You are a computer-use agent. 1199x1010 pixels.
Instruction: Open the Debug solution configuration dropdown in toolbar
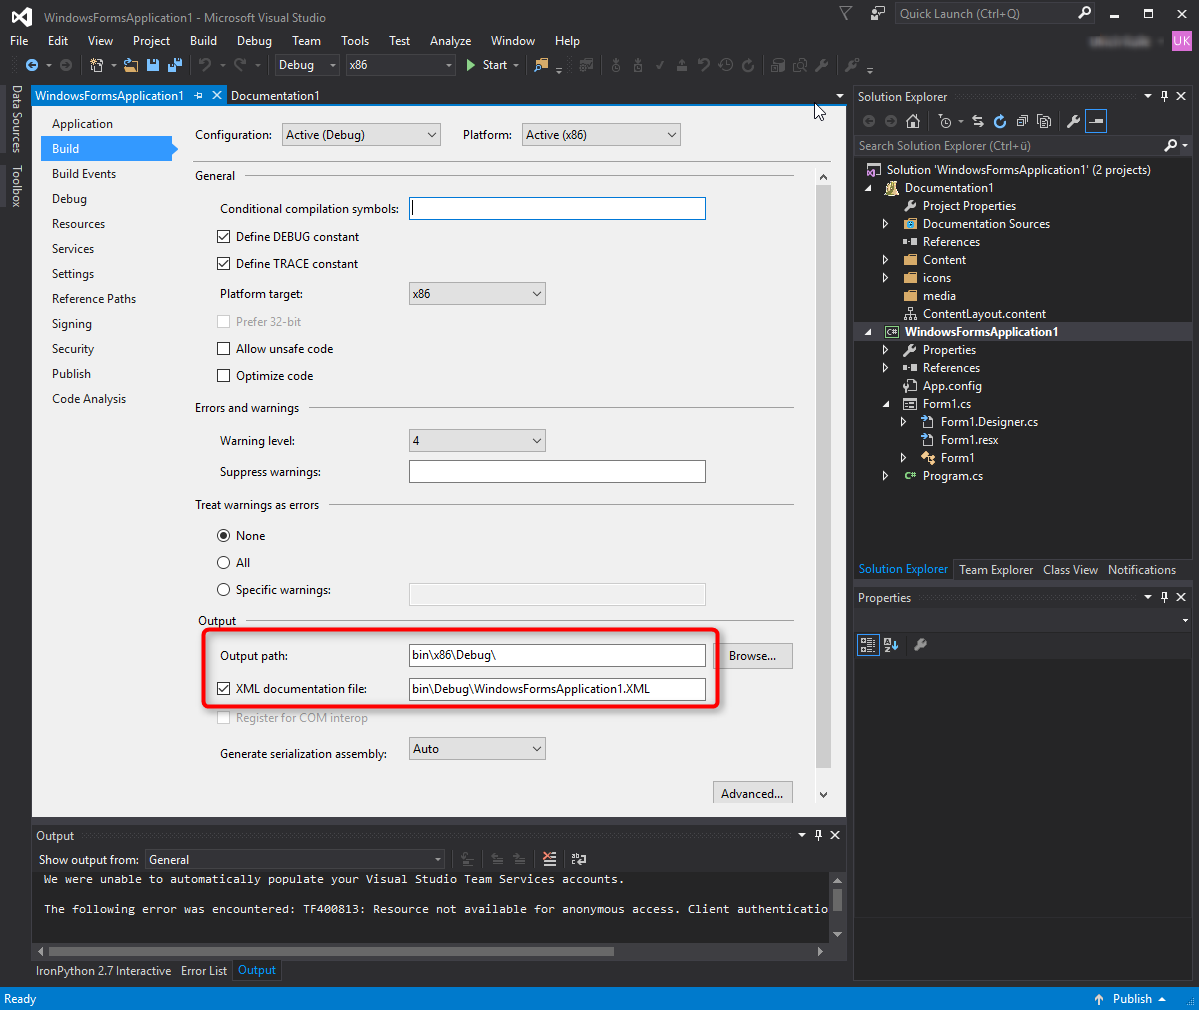coord(307,65)
